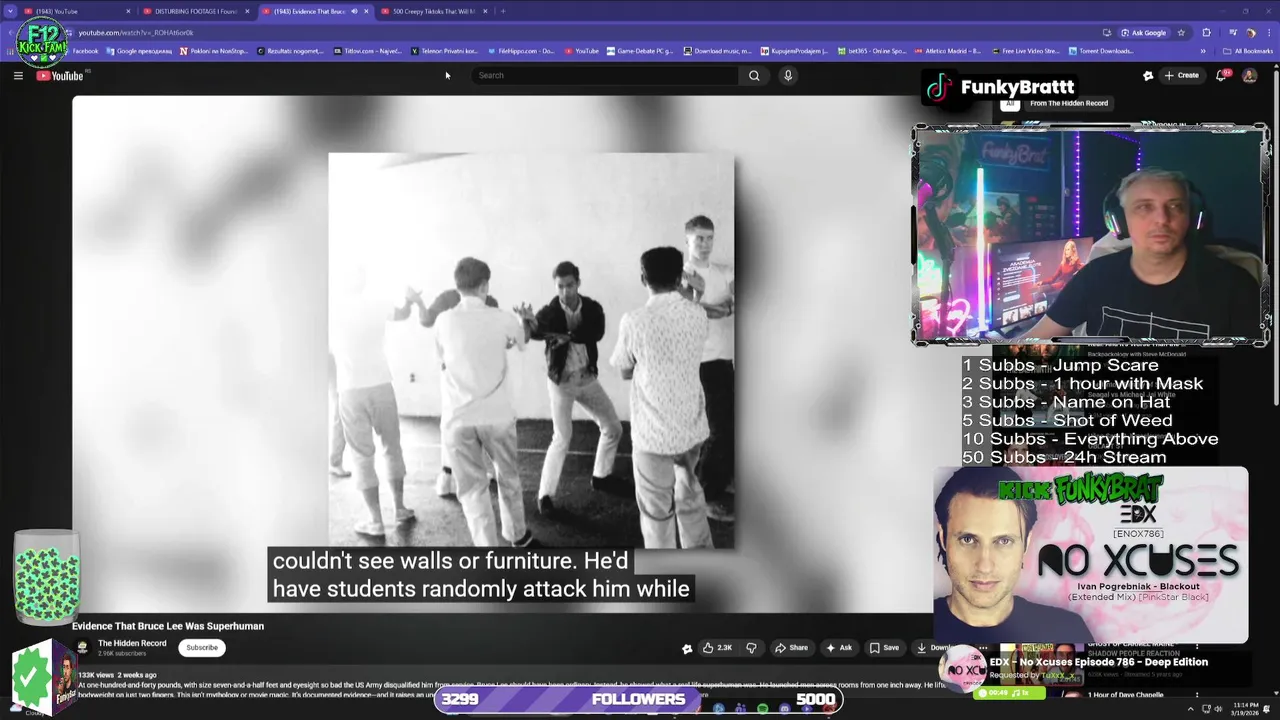This screenshot has width=1280, height=720.
Task: Open Download music bookmark
Action: [x=717, y=51]
